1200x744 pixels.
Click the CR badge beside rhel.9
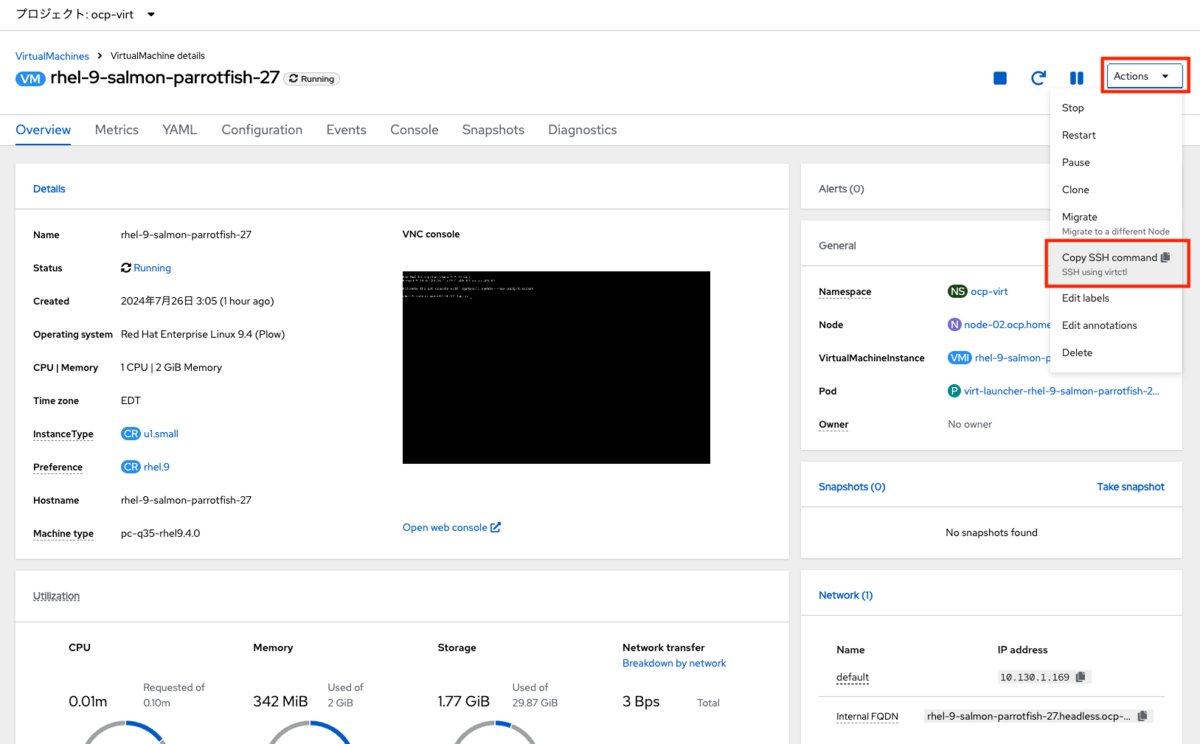[130, 467]
